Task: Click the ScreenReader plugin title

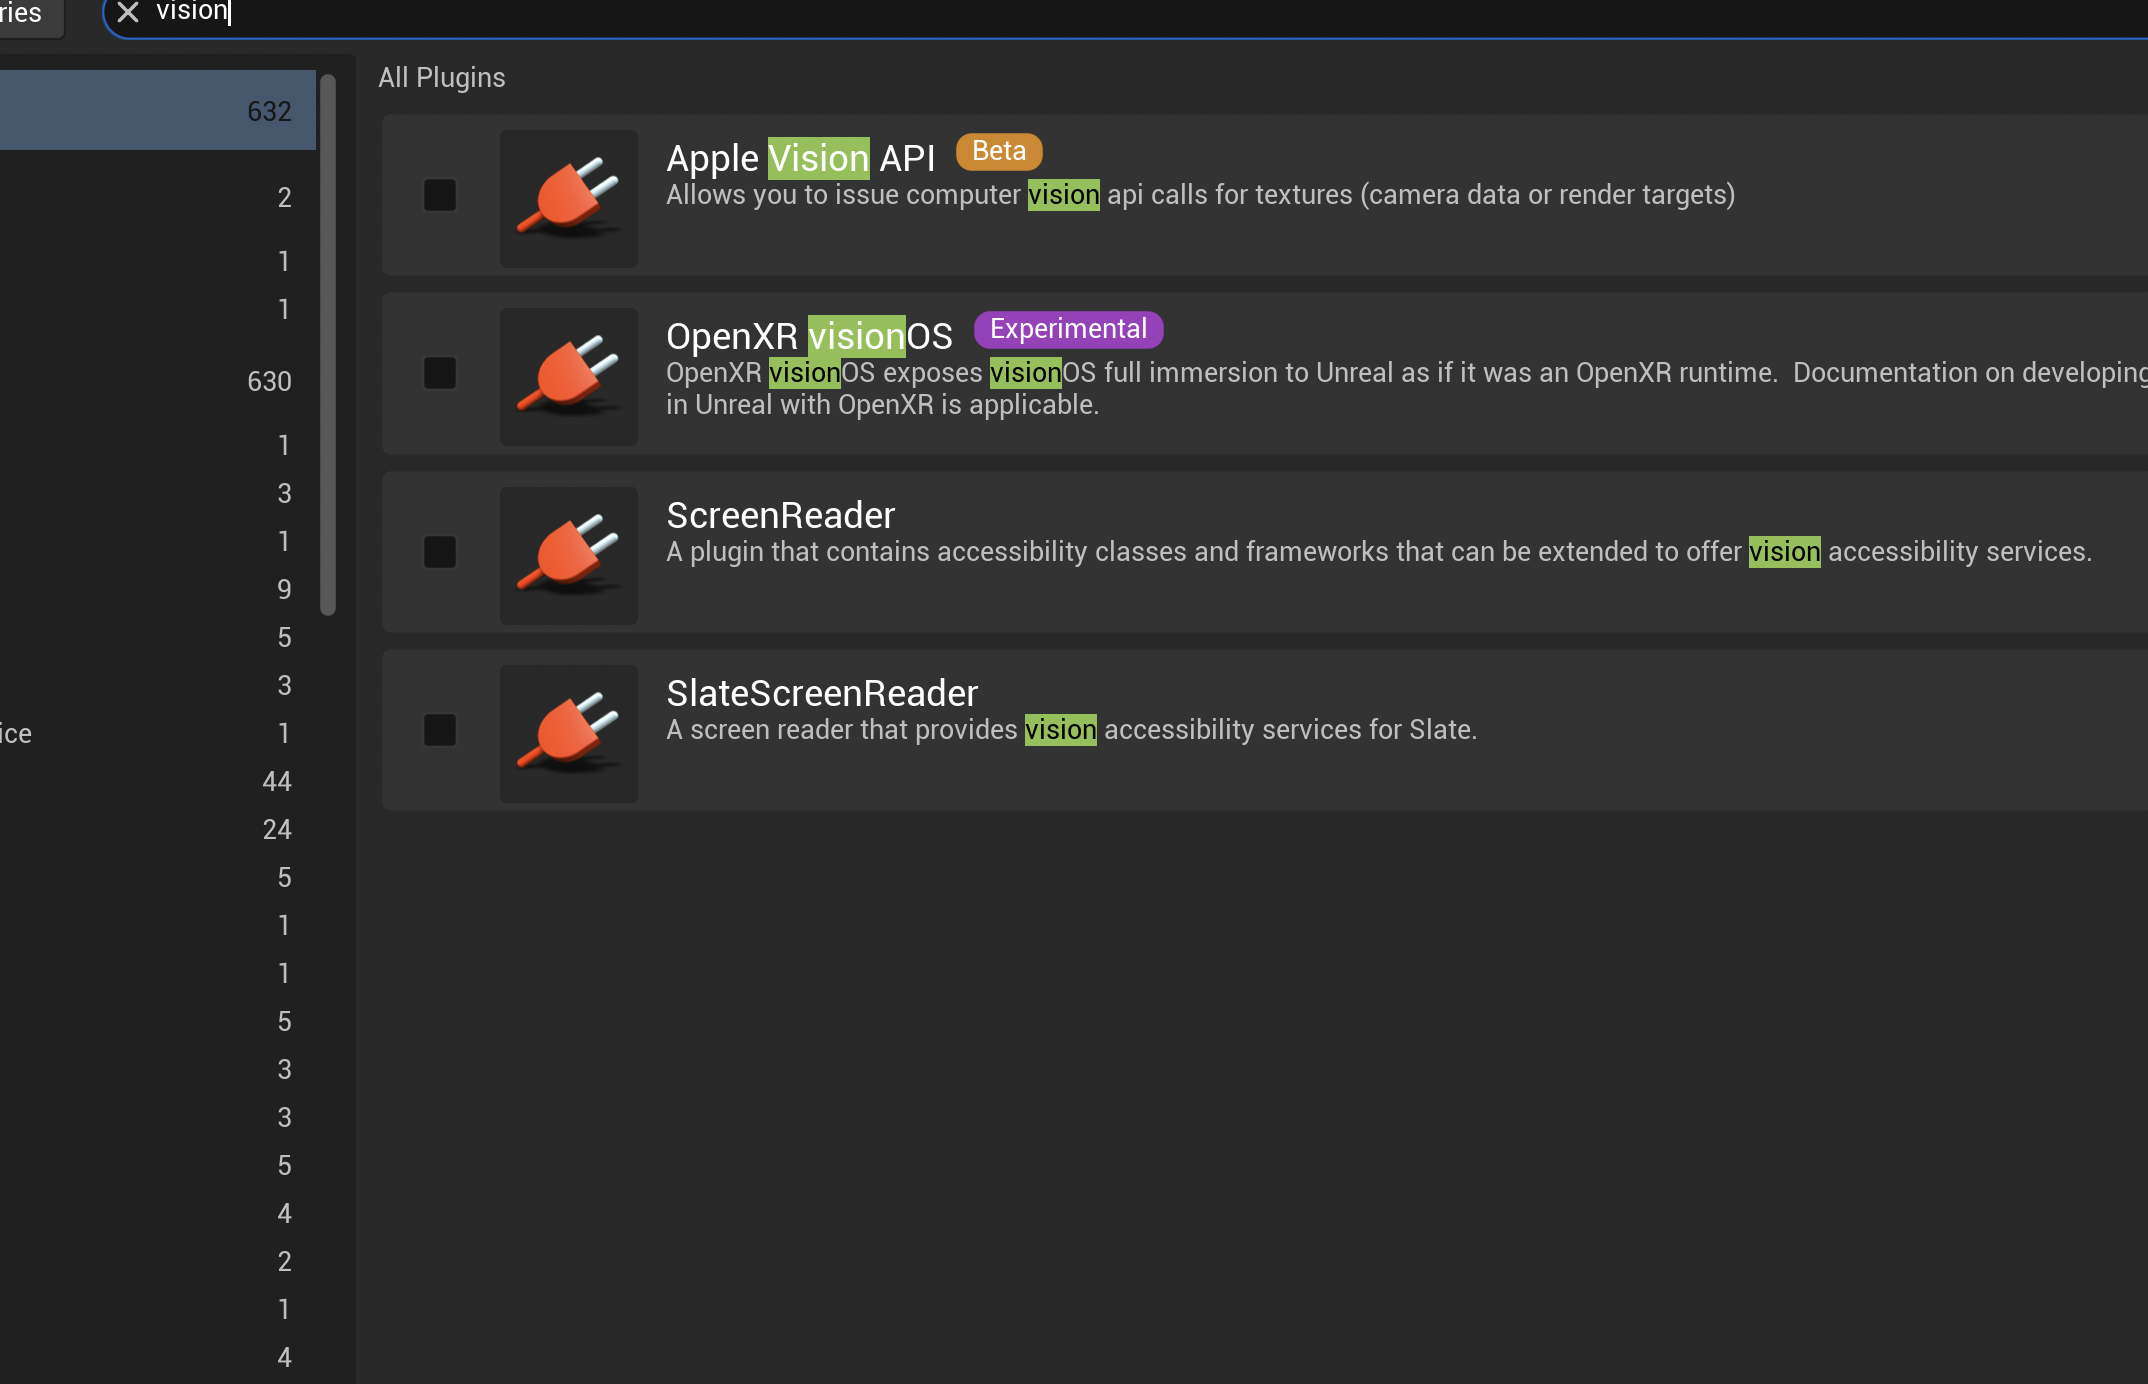Action: point(781,515)
